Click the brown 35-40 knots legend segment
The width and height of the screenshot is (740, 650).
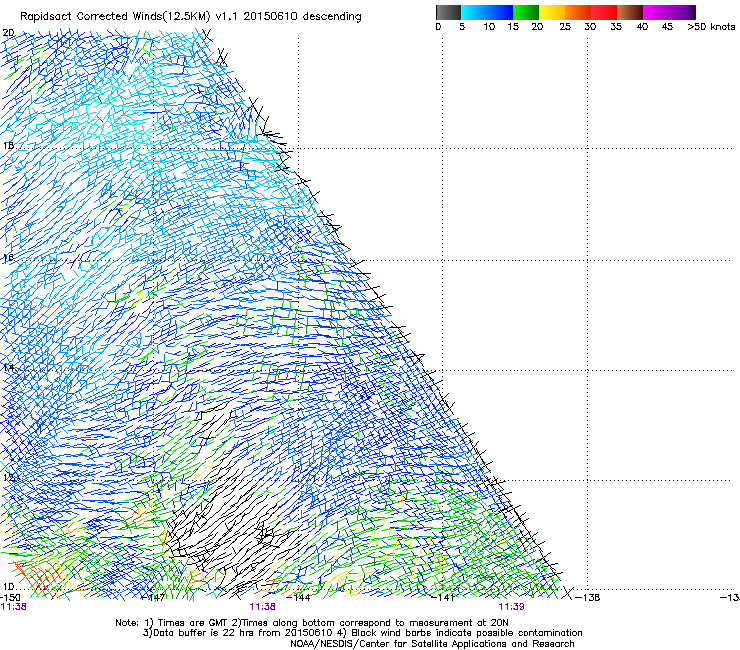click(630, 12)
